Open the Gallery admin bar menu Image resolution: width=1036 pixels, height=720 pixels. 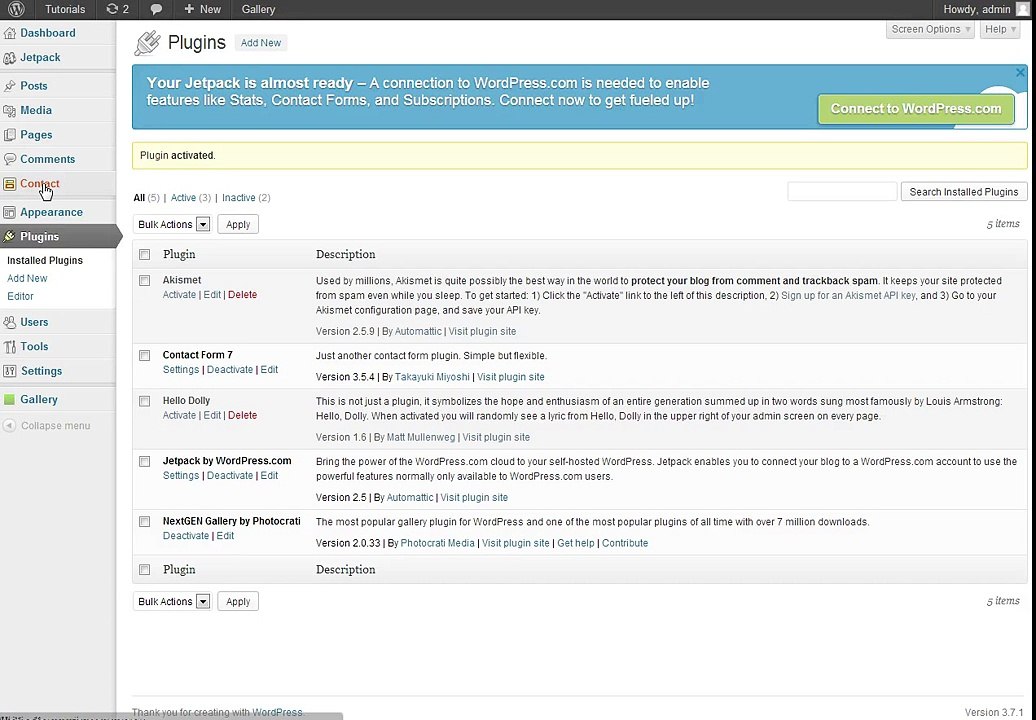click(x=258, y=9)
